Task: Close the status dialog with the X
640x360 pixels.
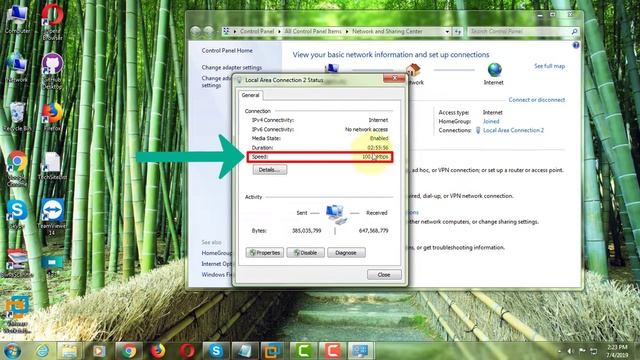Action: (394, 78)
